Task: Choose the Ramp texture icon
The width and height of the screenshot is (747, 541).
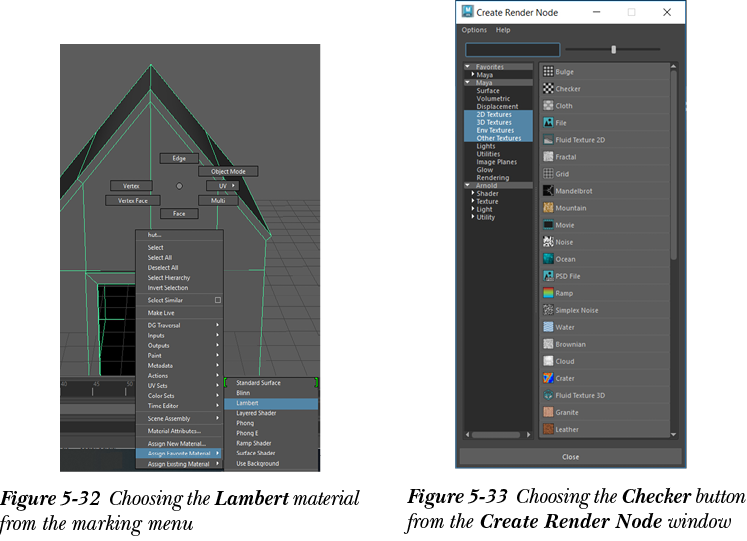Action: (548, 293)
